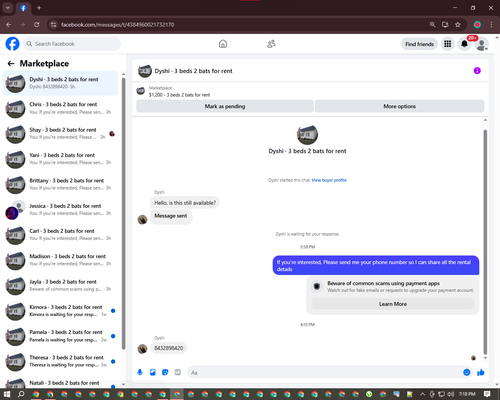Screen dimensions: 500x400
Task: Open the Facebook menu grid icon
Action: [x=448, y=44]
